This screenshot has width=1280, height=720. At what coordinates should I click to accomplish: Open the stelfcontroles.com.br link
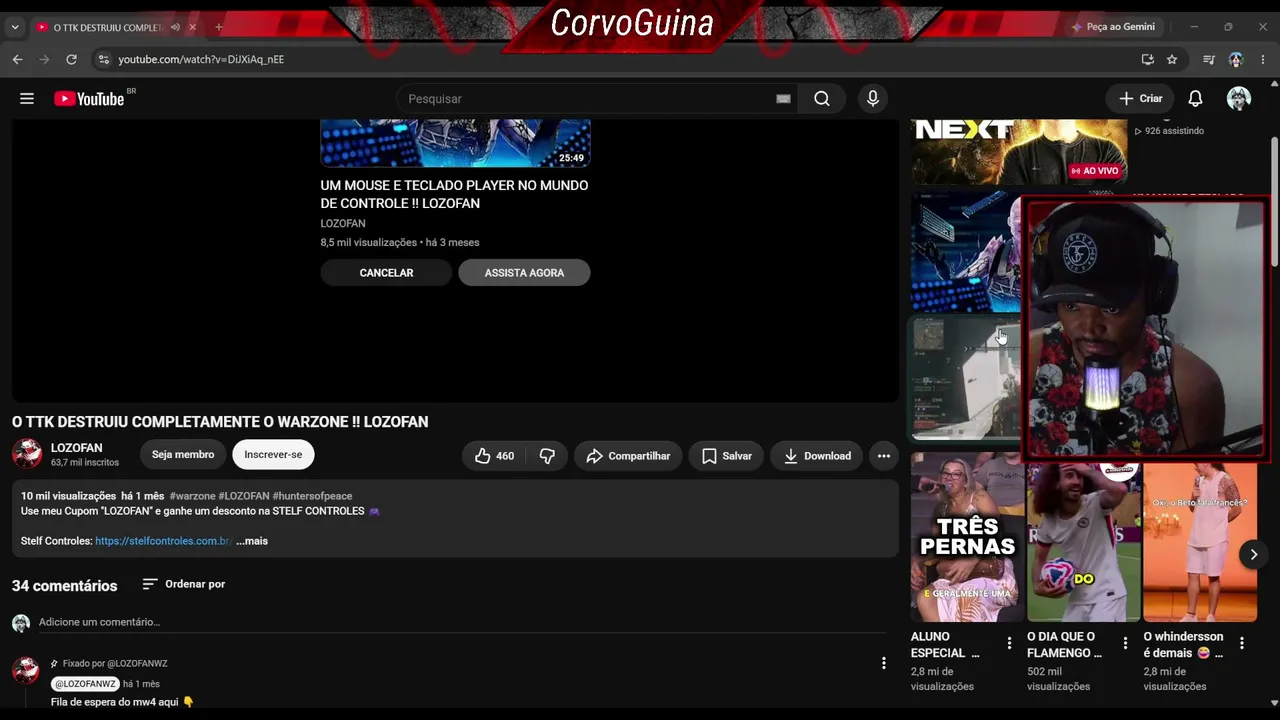(163, 541)
